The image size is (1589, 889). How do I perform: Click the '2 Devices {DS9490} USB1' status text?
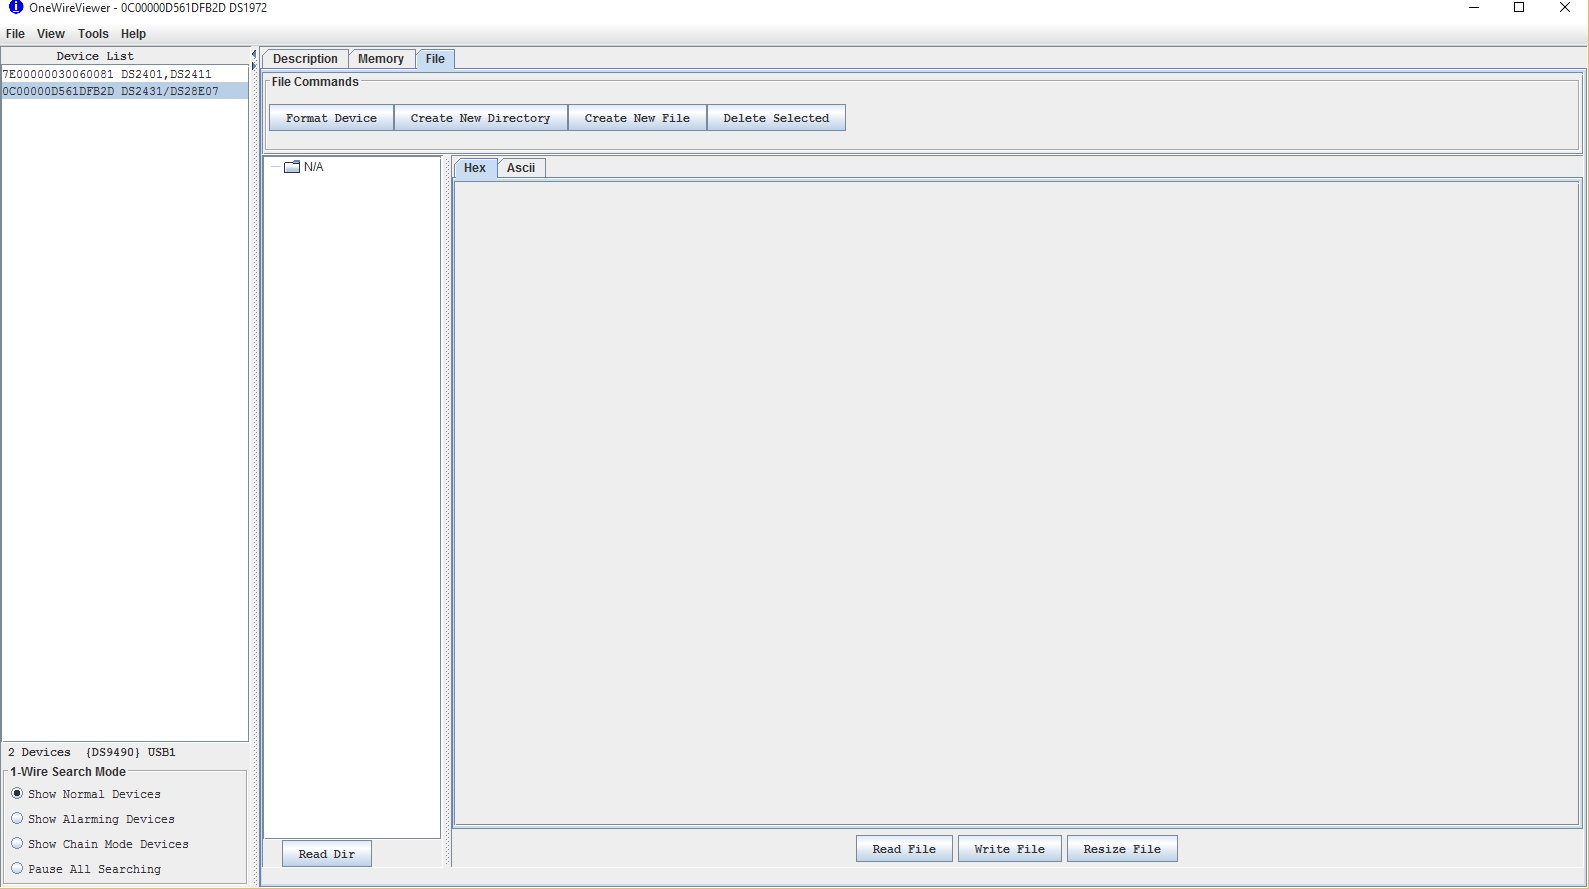click(92, 752)
